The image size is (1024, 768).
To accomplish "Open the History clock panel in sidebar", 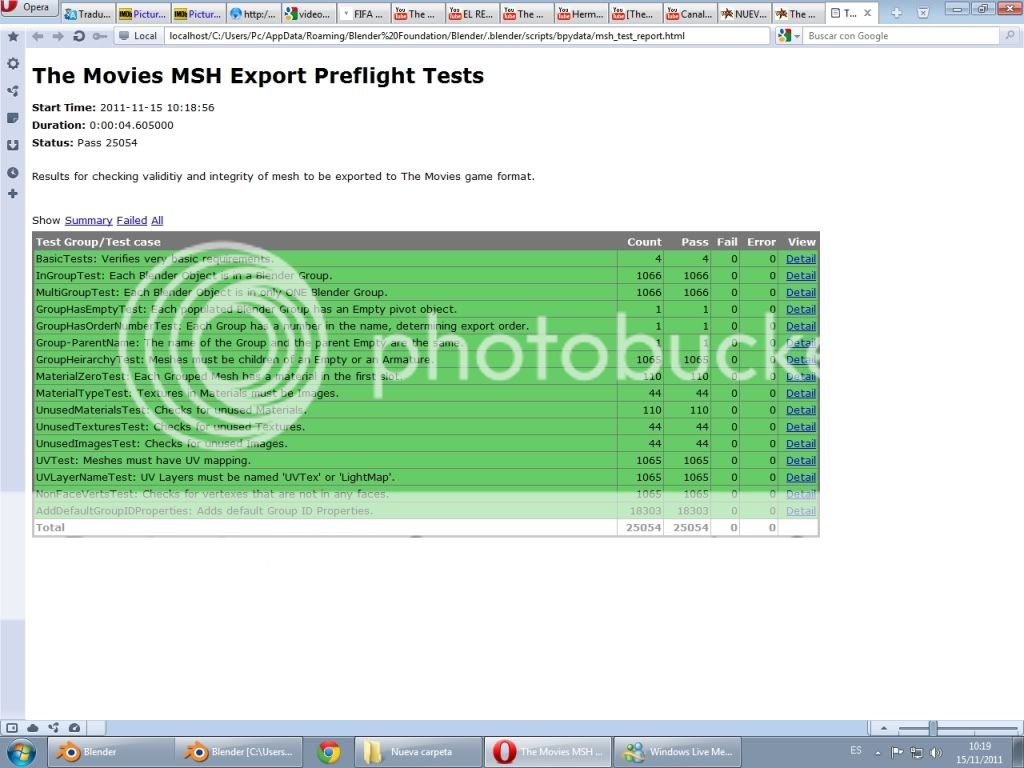I will pyautogui.click(x=12, y=172).
